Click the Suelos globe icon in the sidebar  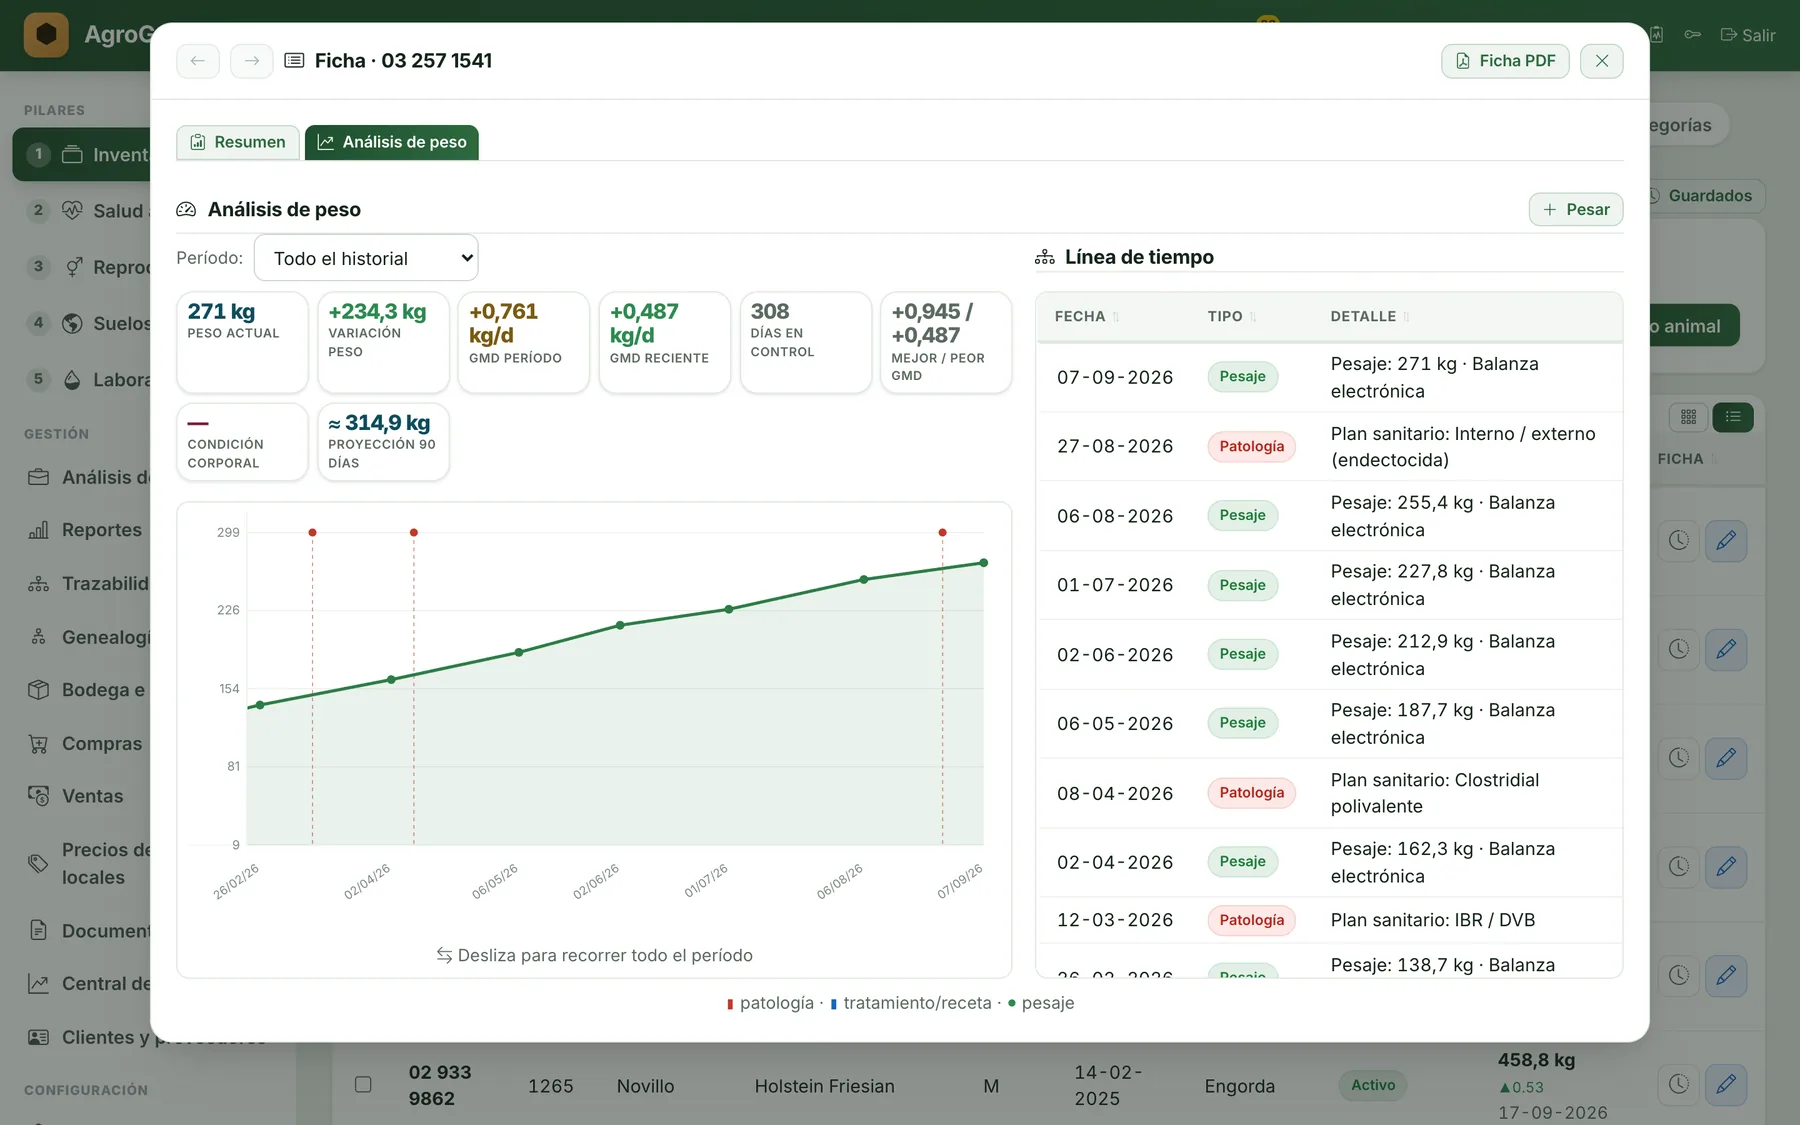click(x=72, y=324)
